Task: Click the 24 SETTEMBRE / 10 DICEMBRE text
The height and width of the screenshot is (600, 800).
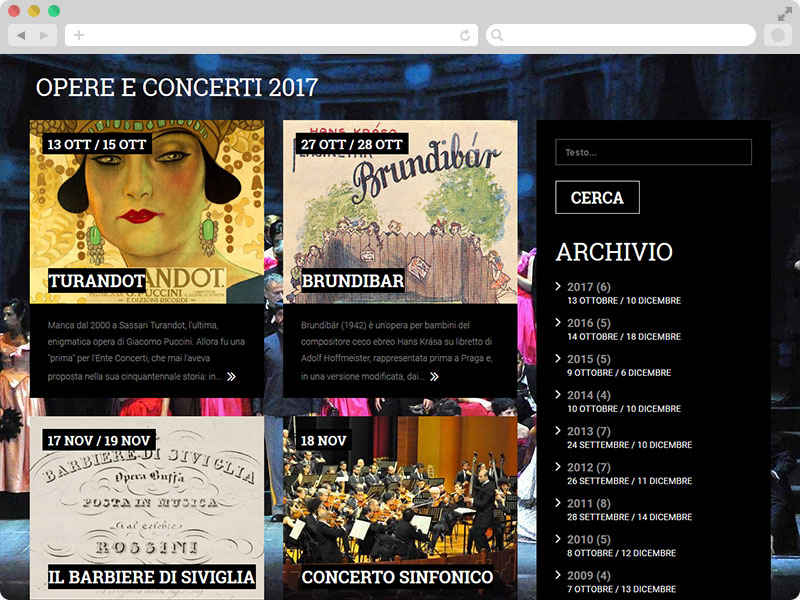Action: tap(630, 445)
